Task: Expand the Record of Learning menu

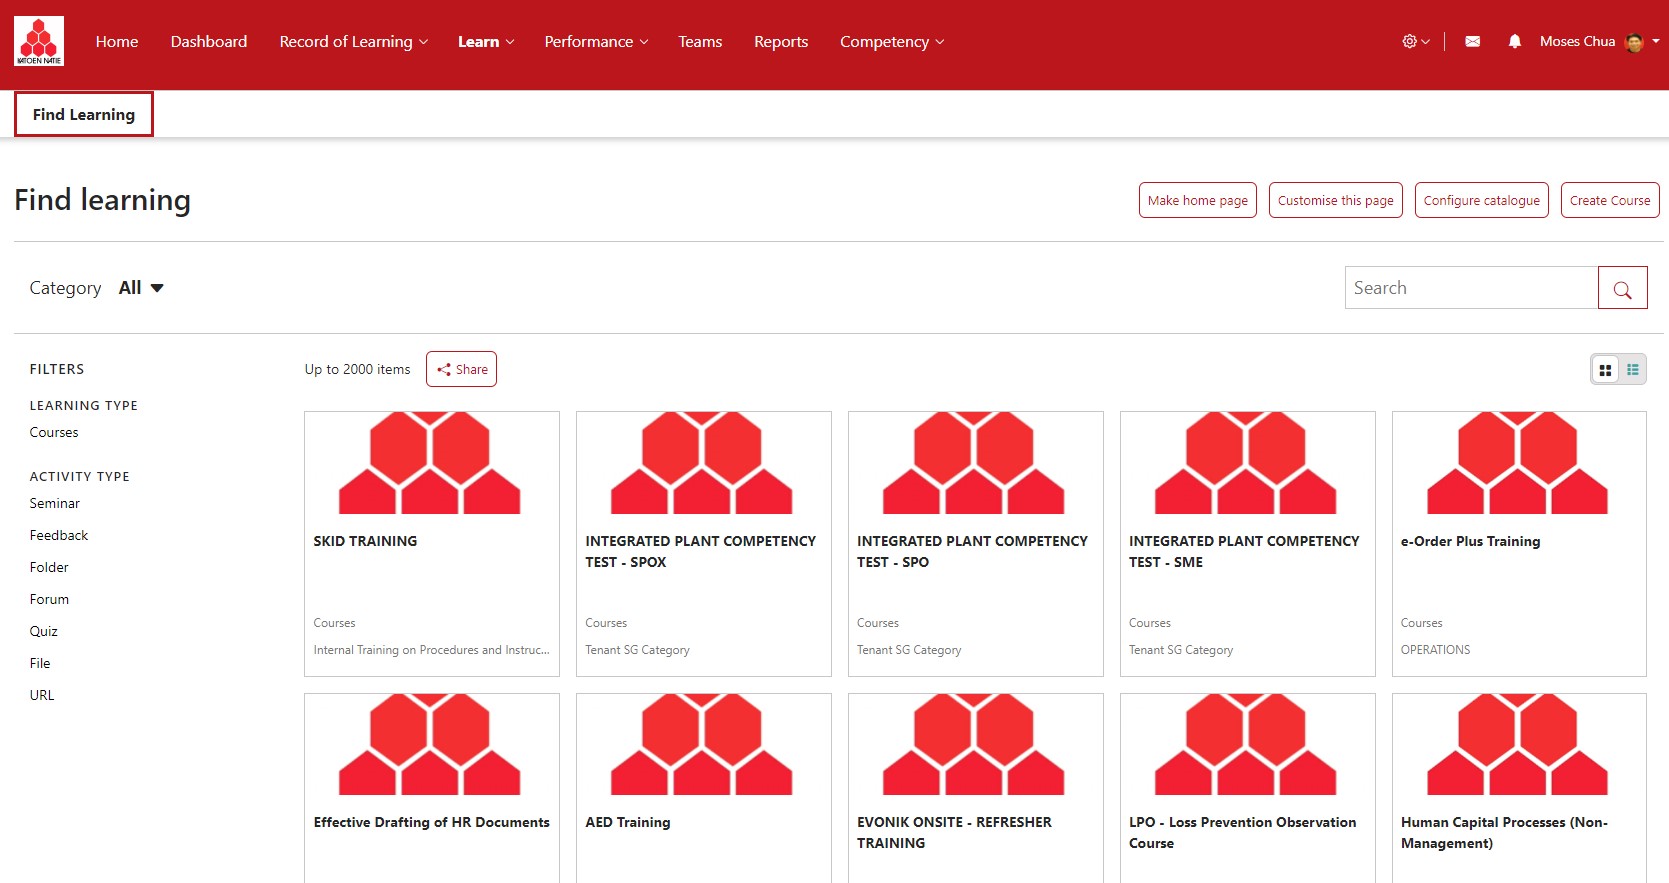Action: (x=353, y=41)
